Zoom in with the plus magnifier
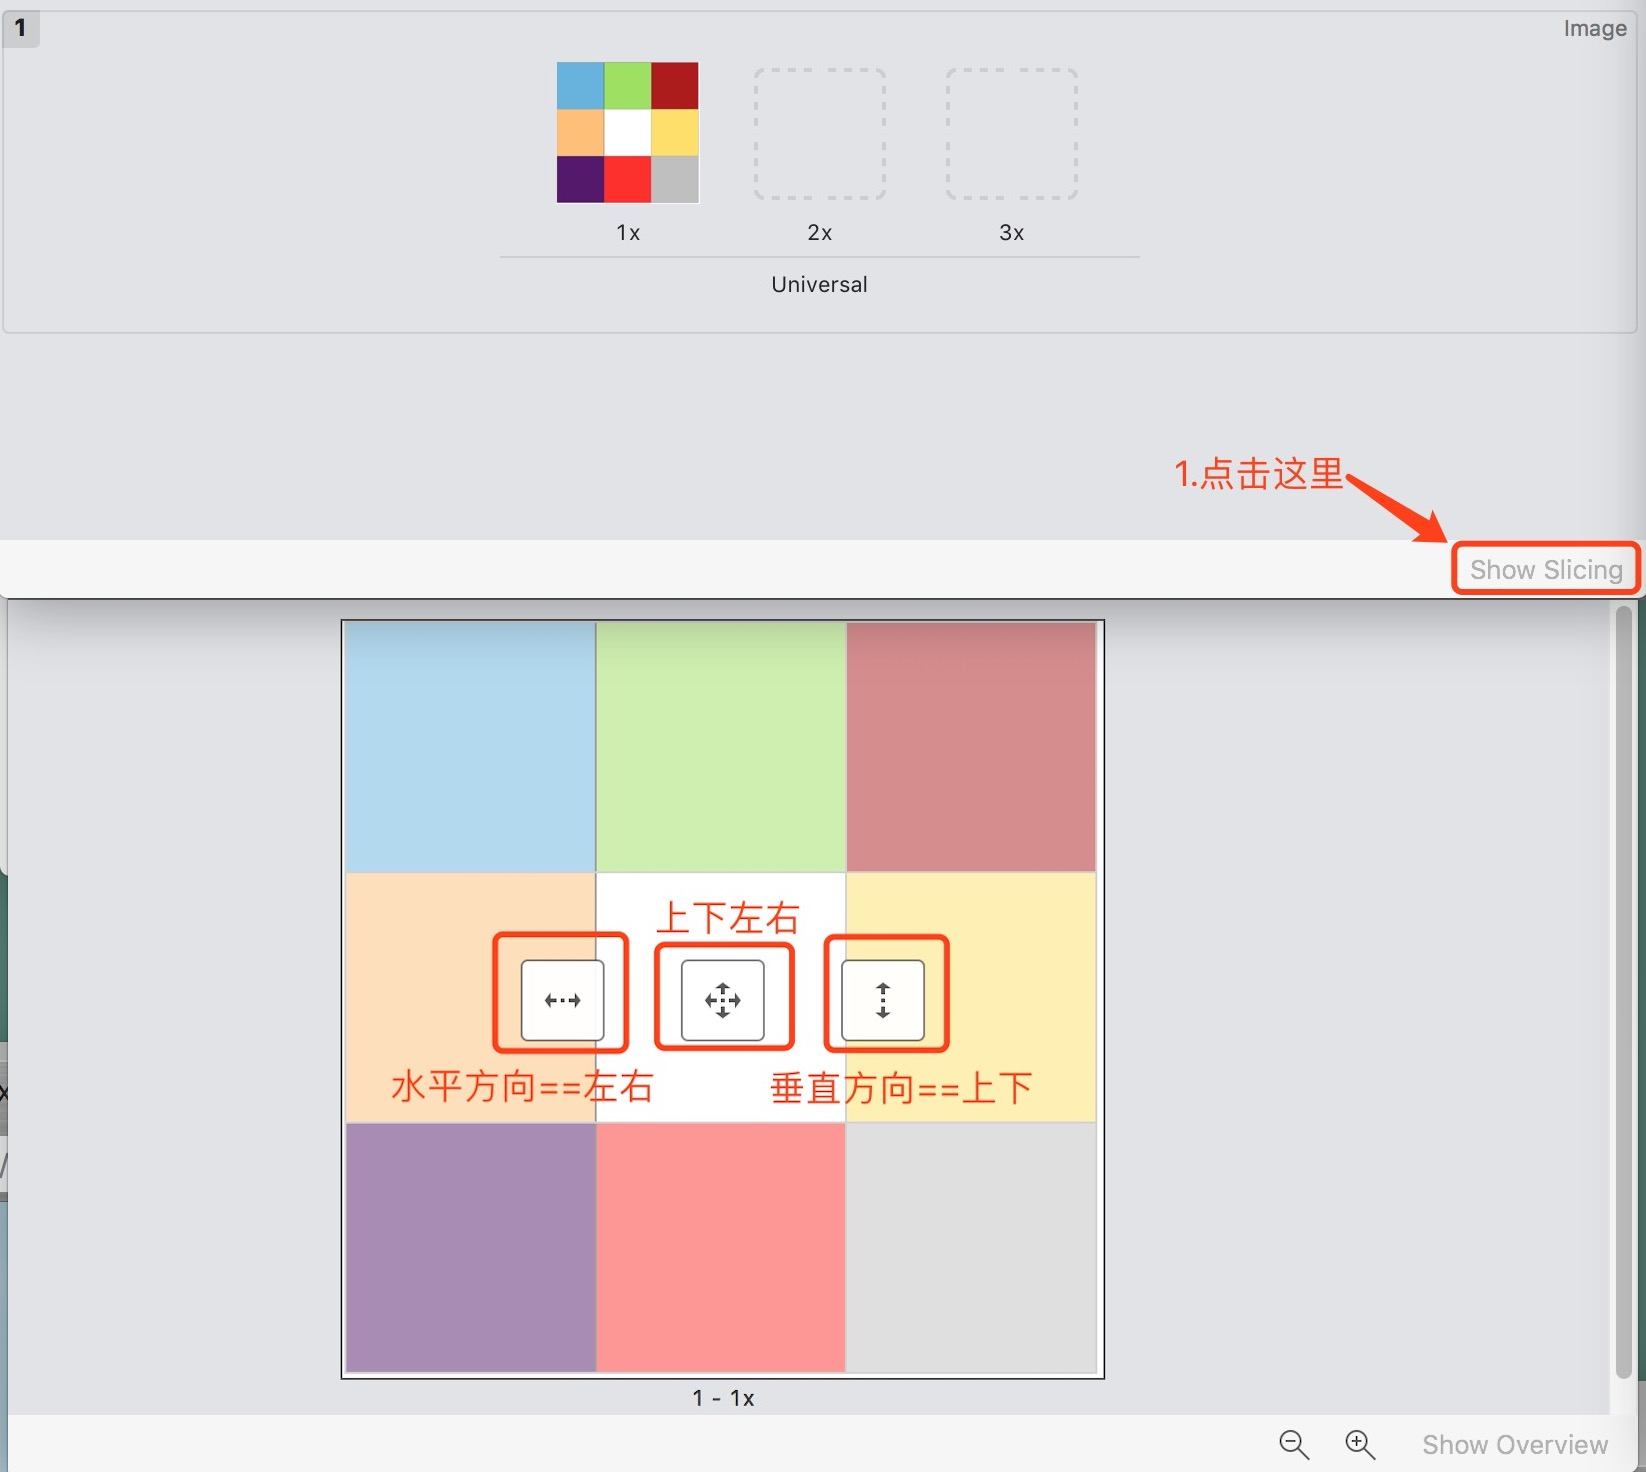 click(x=1360, y=1444)
